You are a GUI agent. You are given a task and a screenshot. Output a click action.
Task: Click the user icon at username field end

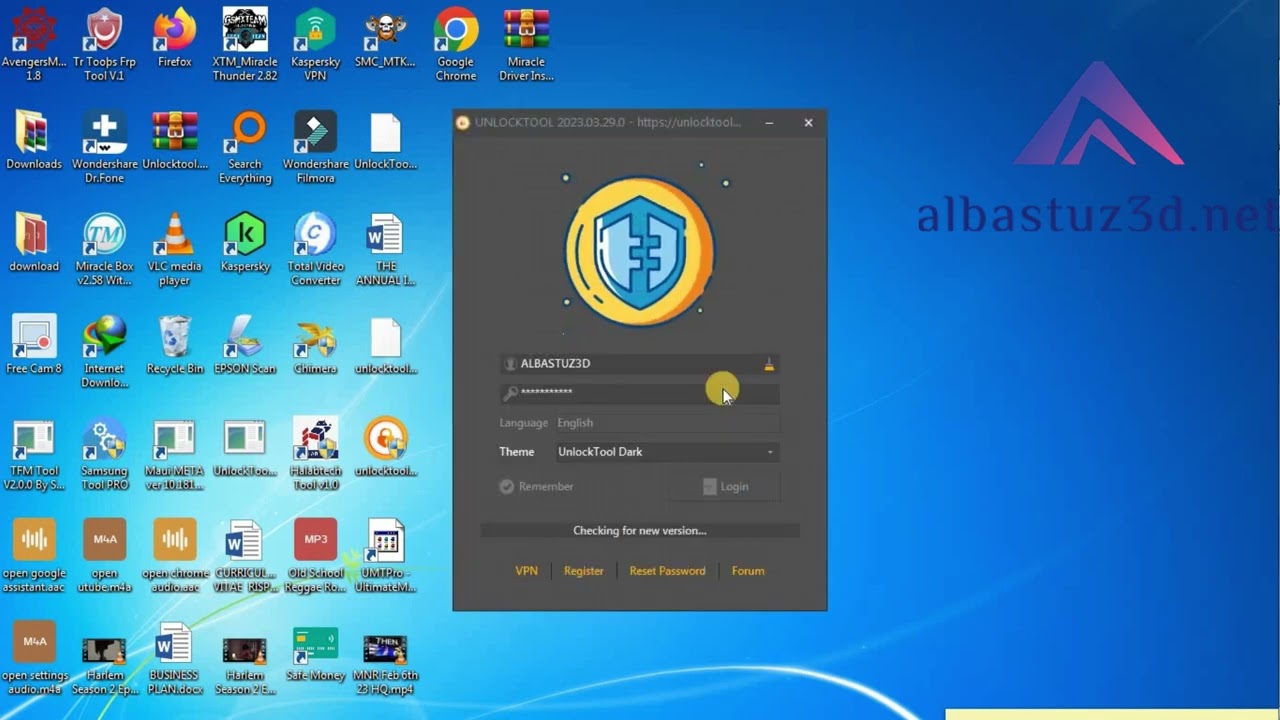pyautogui.click(x=769, y=364)
